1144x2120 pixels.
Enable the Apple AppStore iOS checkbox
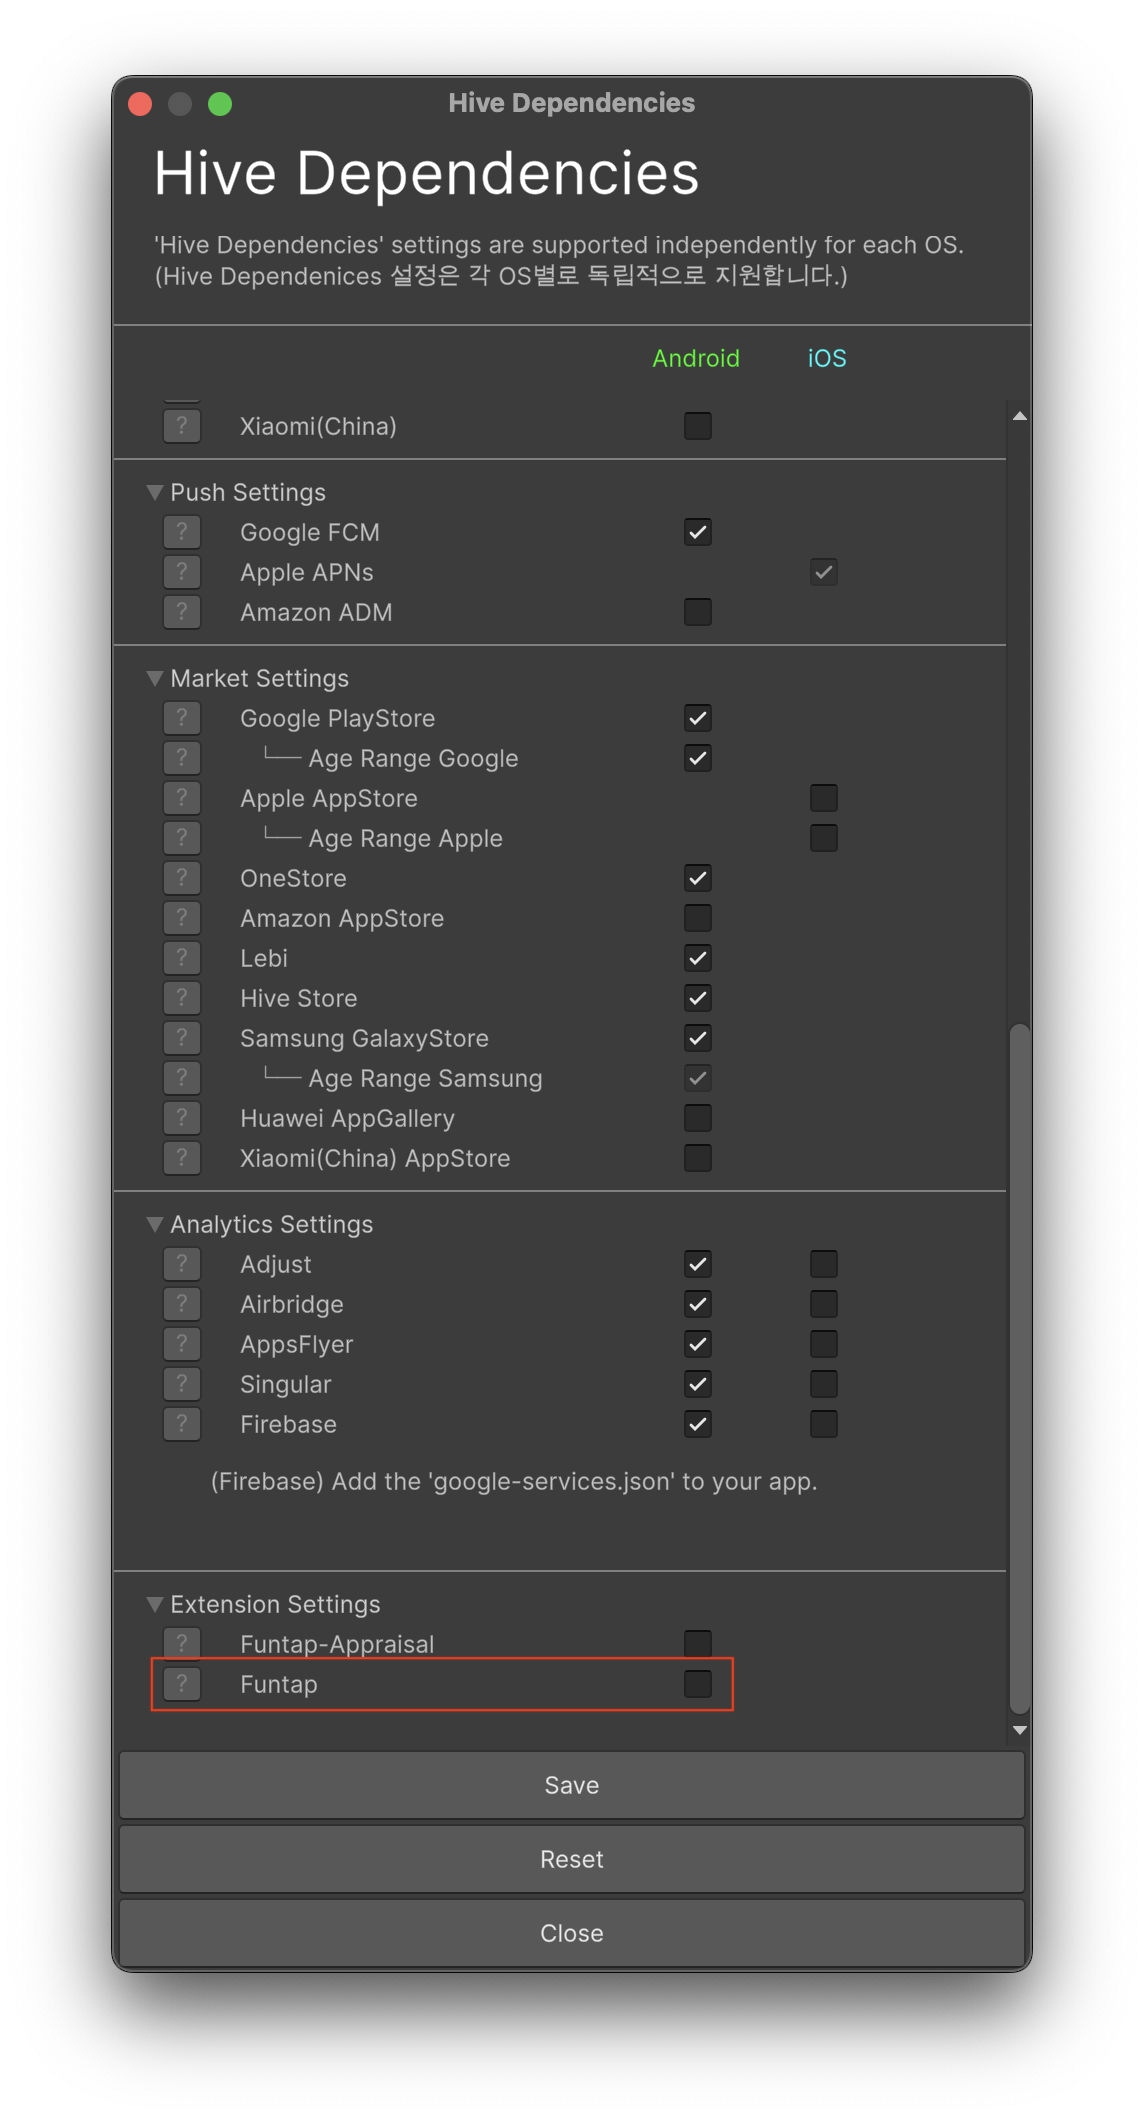click(824, 798)
